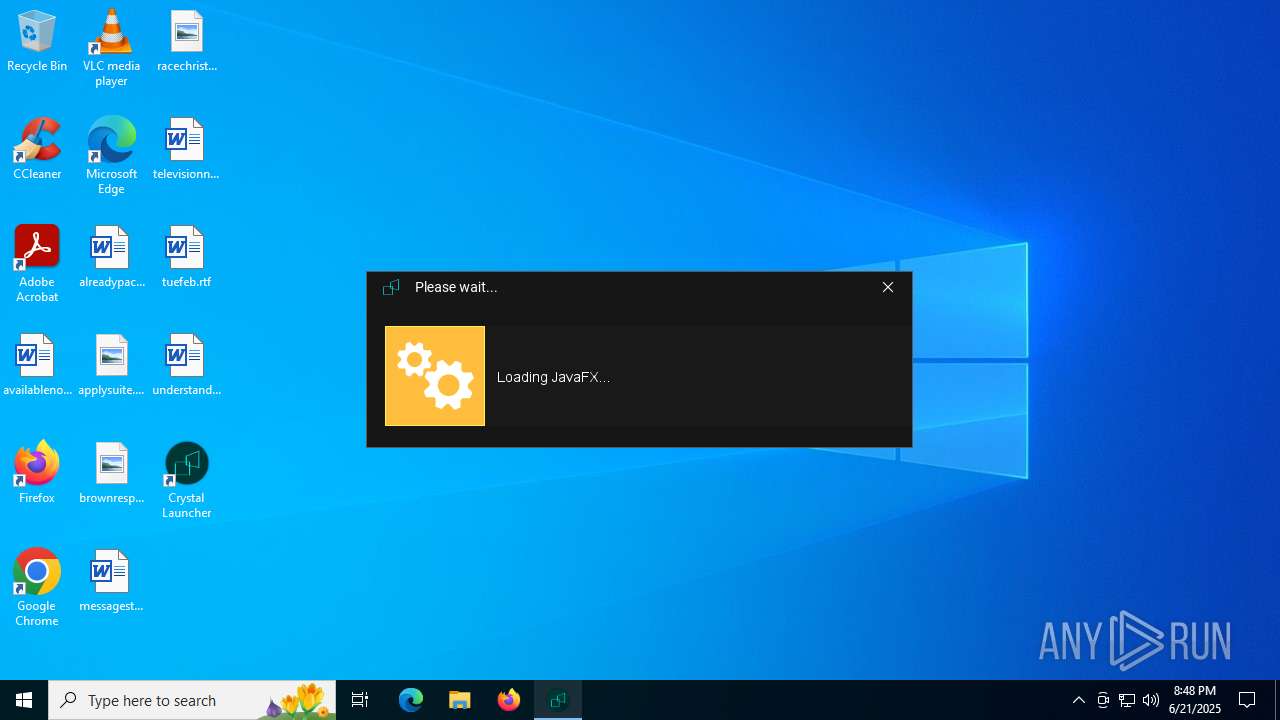Launch Microsoft Edge desktop shortcut
The width and height of the screenshot is (1280, 720).
coord(111,156)
